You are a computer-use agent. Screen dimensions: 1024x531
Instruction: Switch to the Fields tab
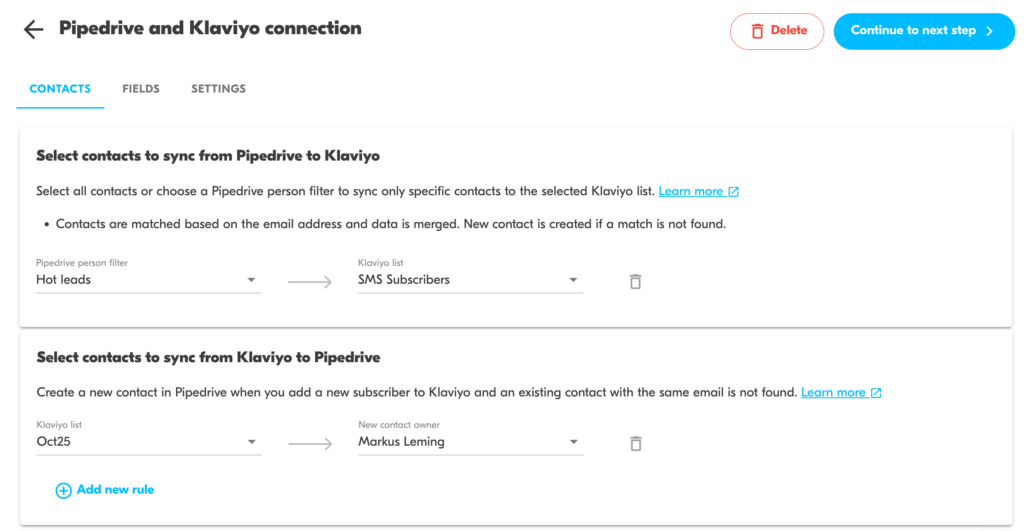pos(141,89)
